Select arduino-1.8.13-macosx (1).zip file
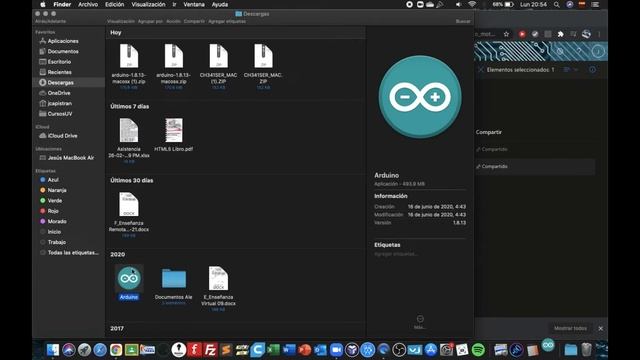The height and width of the screenshot is (360, 640). pyautogui.click(x=129, y=56)
